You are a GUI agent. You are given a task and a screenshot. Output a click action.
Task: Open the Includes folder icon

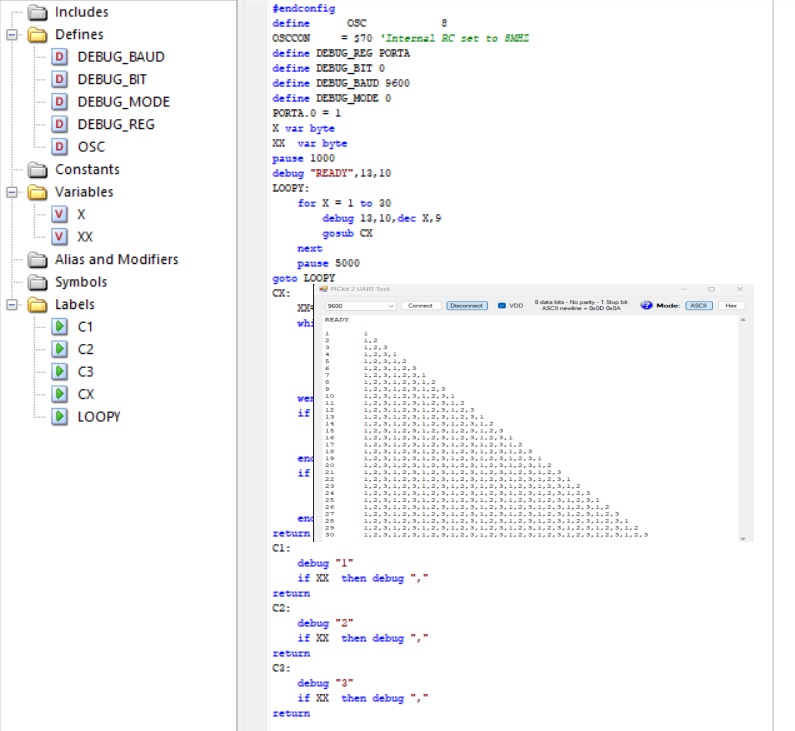click(x=38, y=12)
